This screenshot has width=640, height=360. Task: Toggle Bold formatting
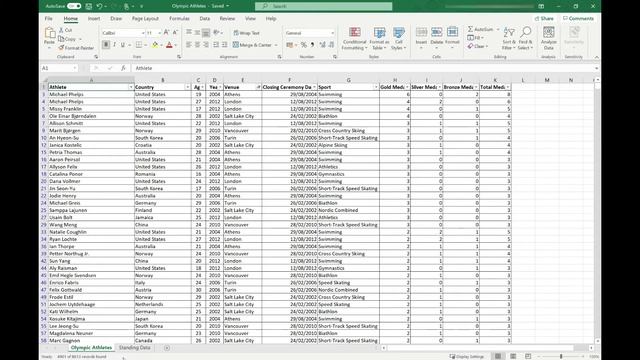tap(106, 45)
